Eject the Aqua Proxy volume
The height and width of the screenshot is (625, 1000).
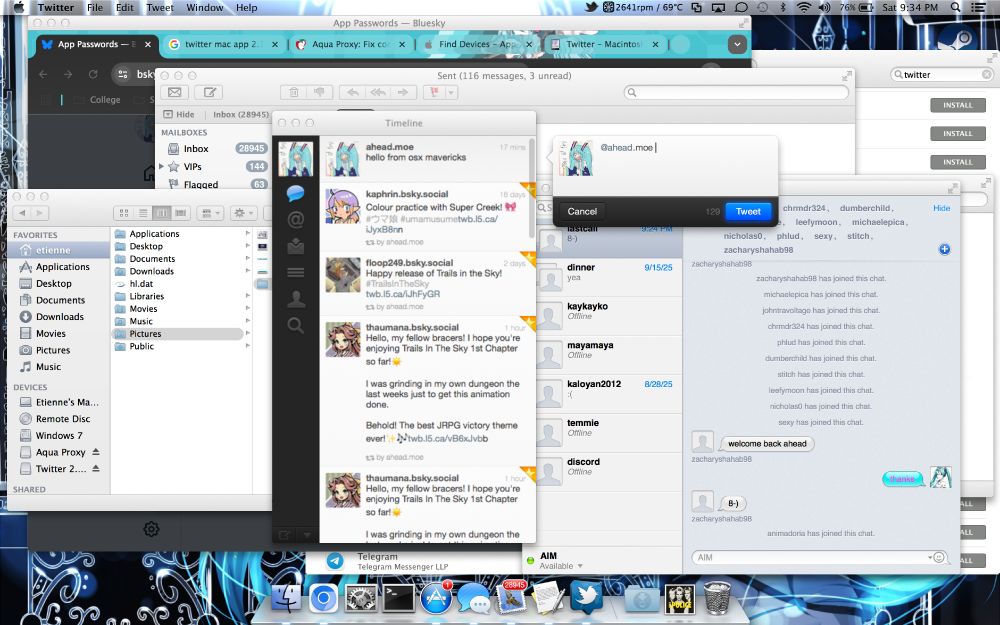coord(96,452)
